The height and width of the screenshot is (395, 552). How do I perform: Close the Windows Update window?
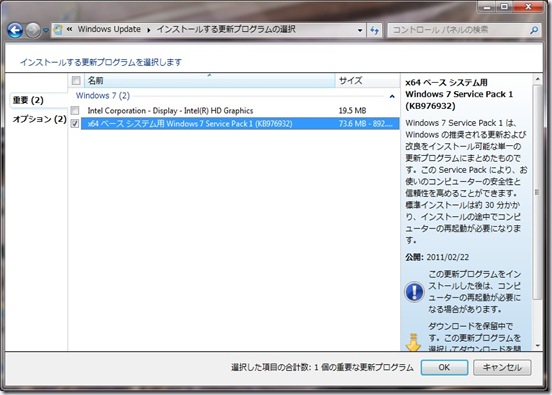click(528, 7)
